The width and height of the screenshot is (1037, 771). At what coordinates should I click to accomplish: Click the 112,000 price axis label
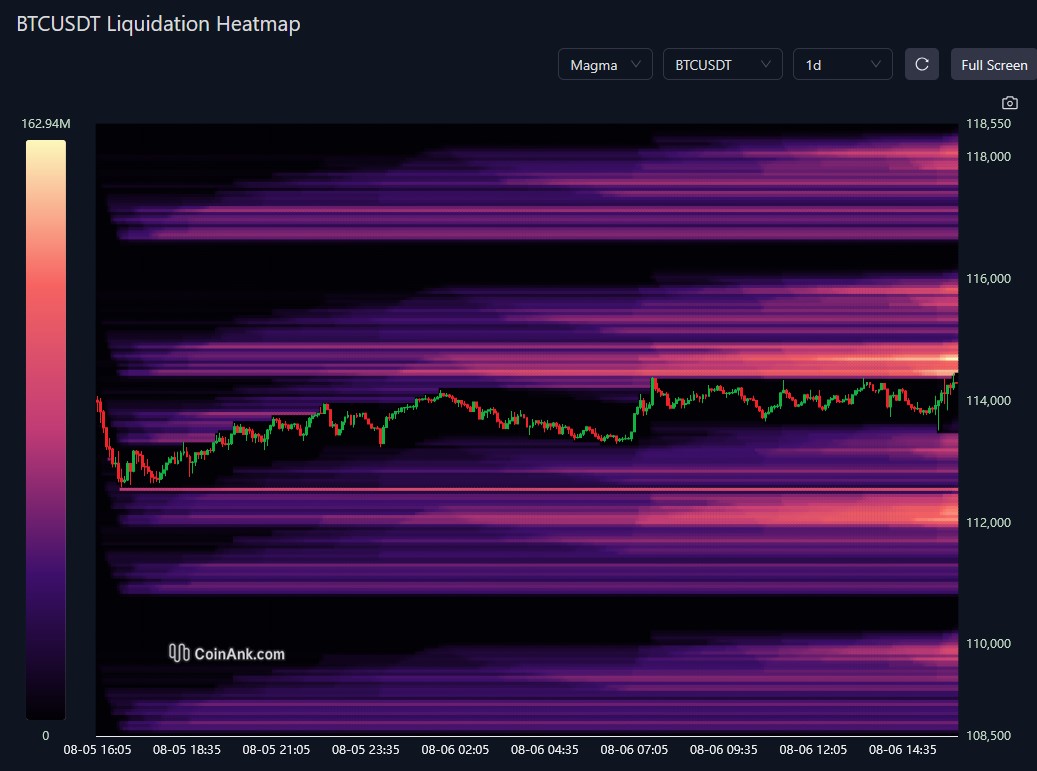tap(988, 522)
